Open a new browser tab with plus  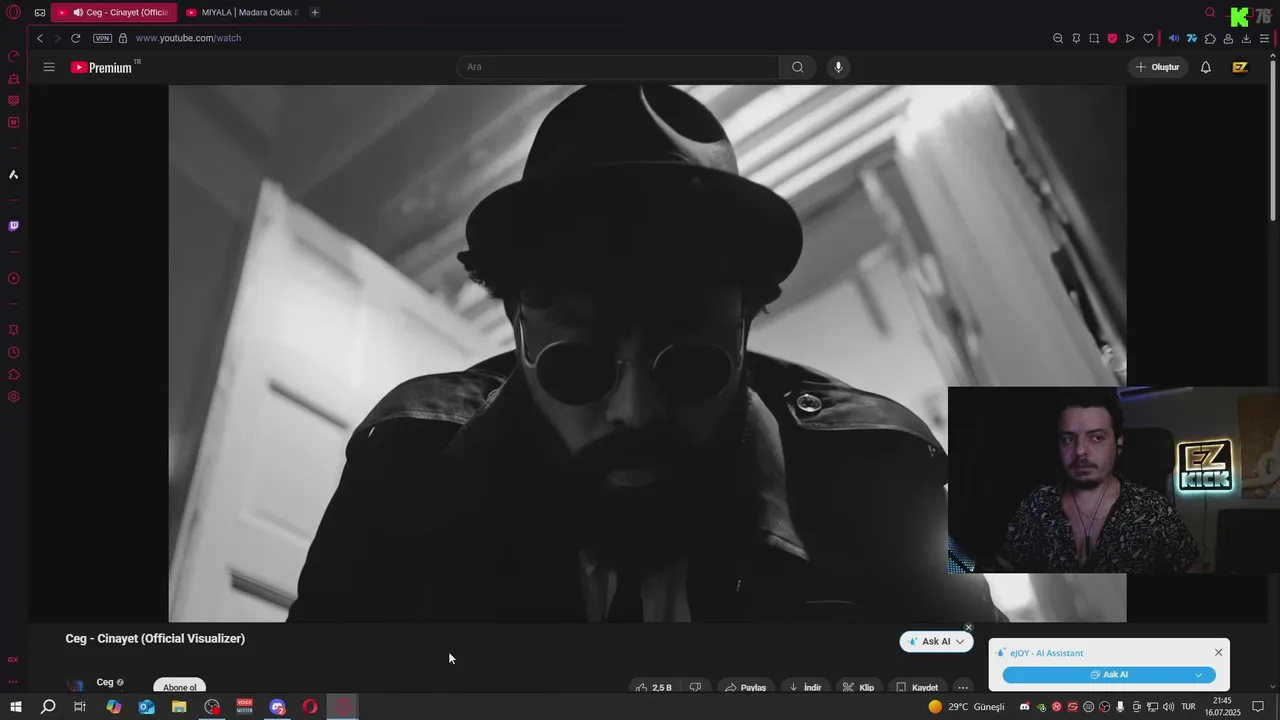coord(315,12)
